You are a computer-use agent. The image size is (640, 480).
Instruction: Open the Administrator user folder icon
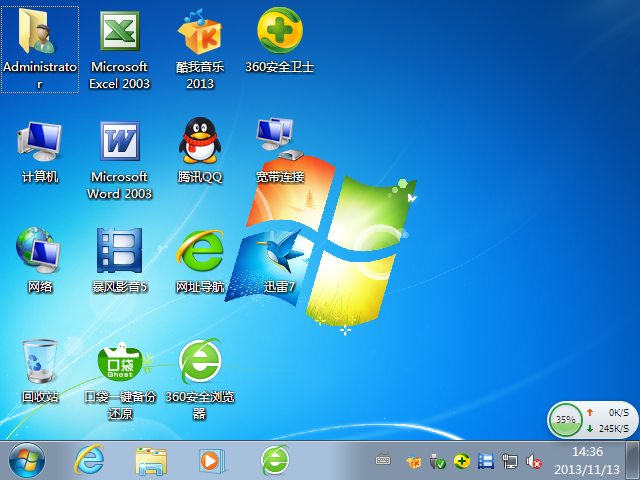(40, 34)
